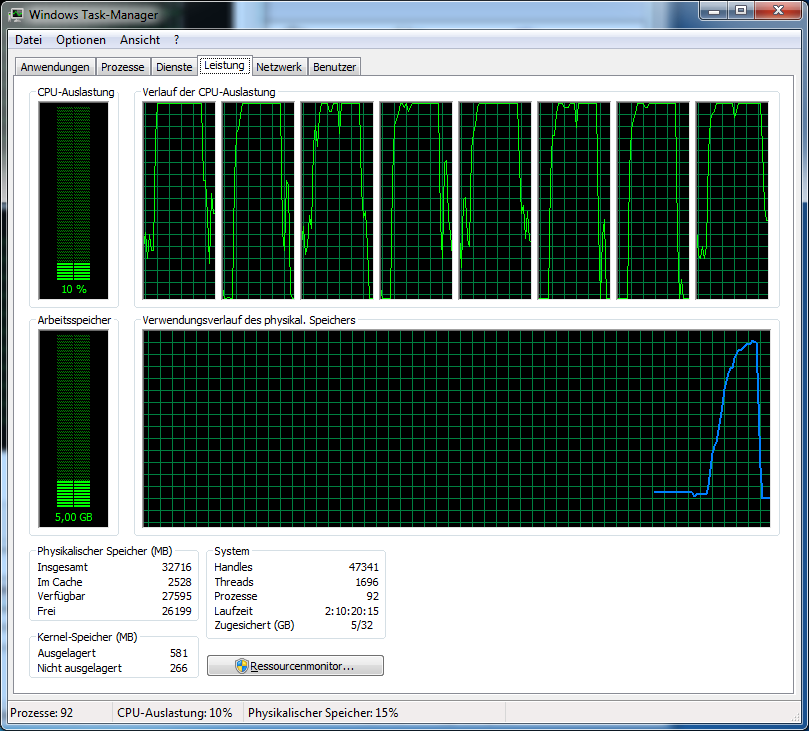Click the shield icon on the Ressourcenmonitor button
Viewport: 809px width, 731px height.
click(241, 666)
